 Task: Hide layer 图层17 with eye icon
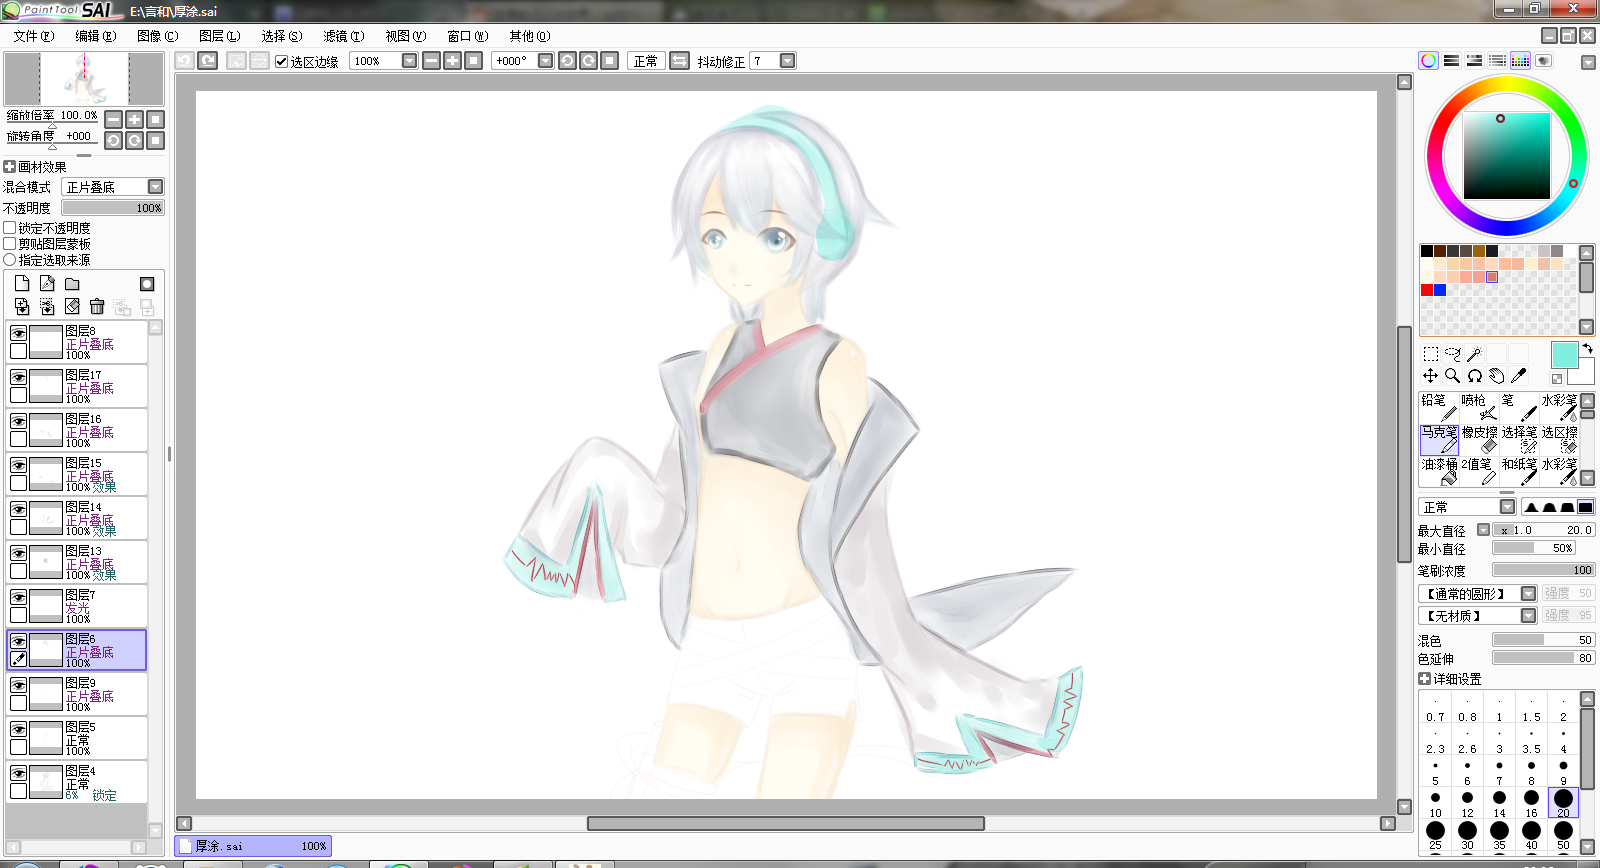click(18, 377)
